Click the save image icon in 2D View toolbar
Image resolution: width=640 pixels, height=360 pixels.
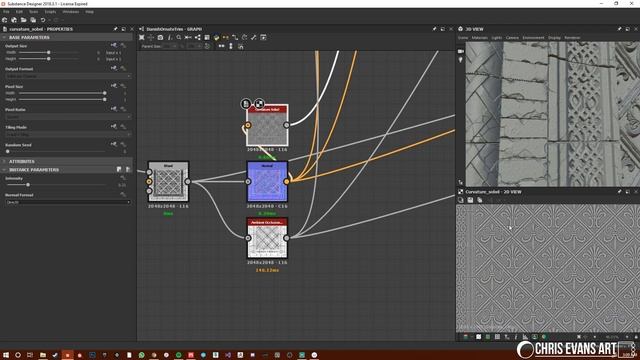pos(470,200)
